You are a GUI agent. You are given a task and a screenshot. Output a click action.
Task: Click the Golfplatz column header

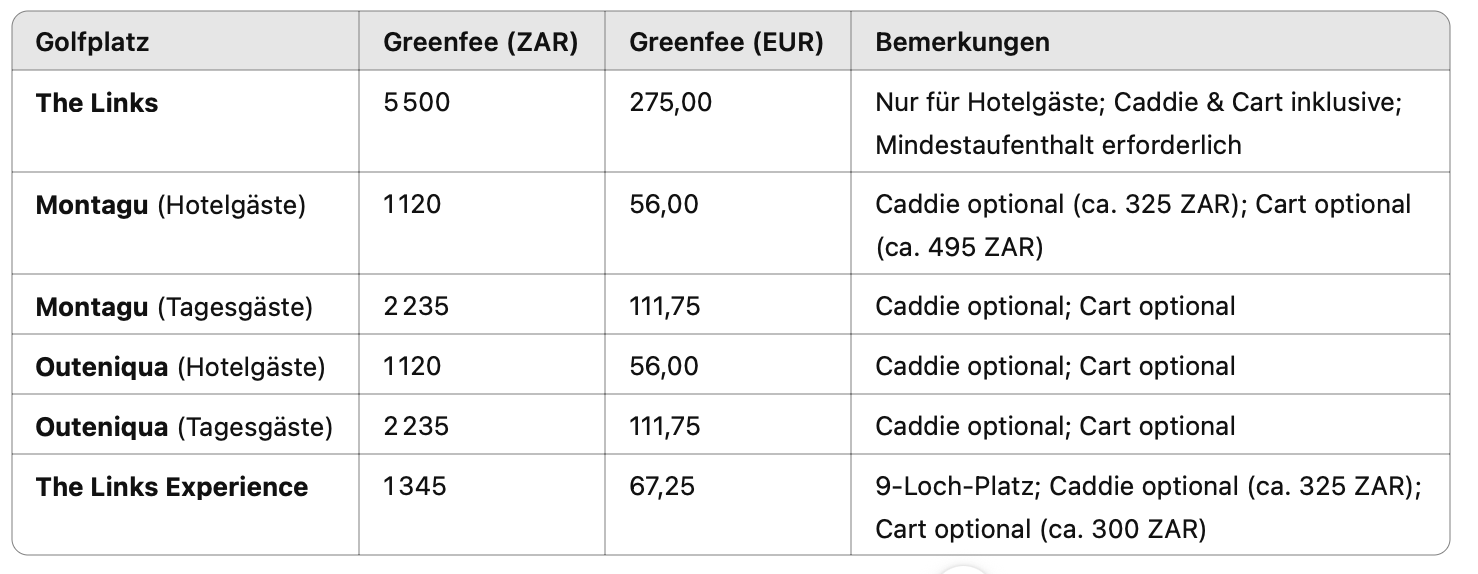92,43
